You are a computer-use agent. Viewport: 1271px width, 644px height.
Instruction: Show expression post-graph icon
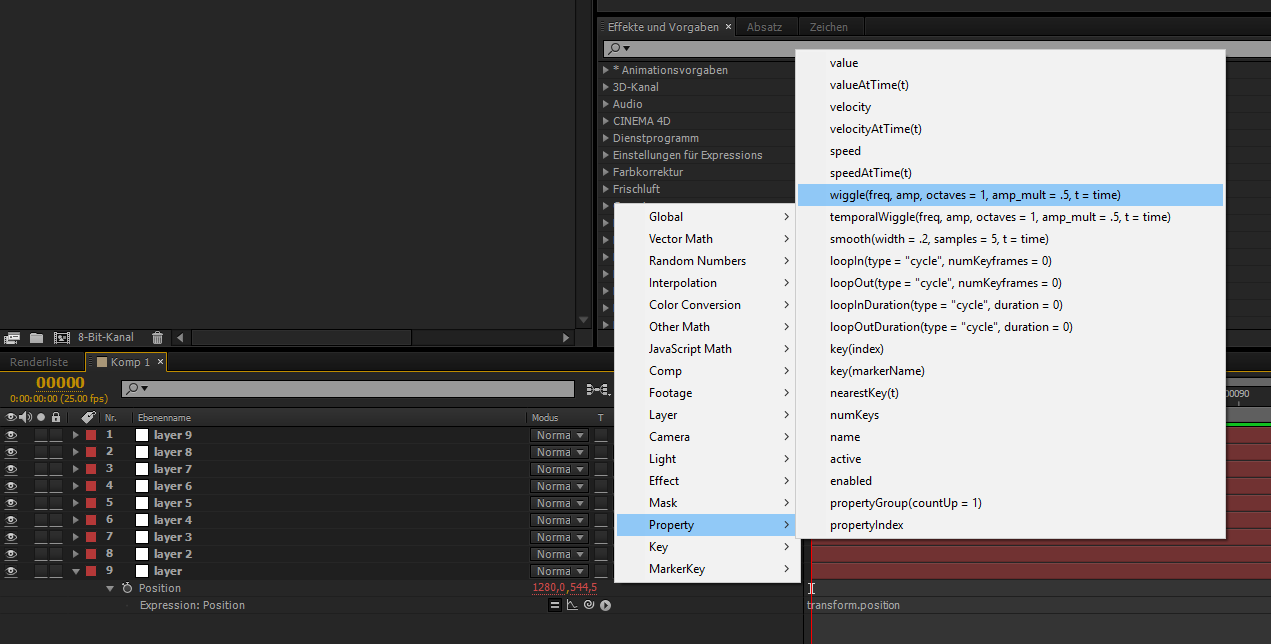tap(572, 605)
